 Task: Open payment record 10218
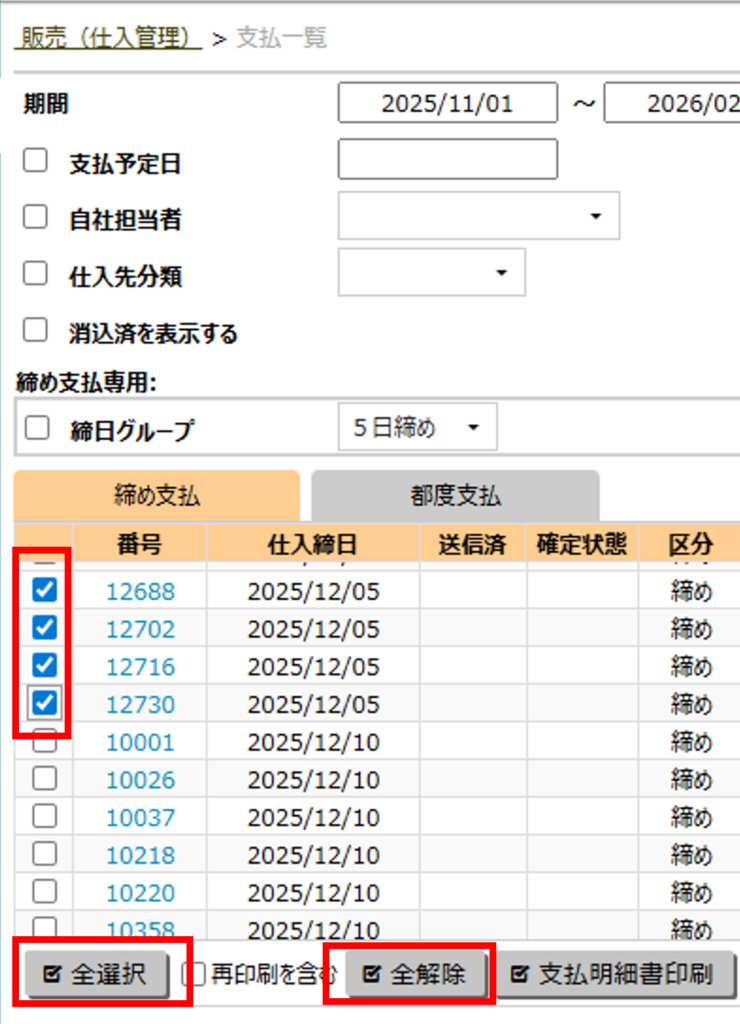pyautogui.click(x=140, y=855)
